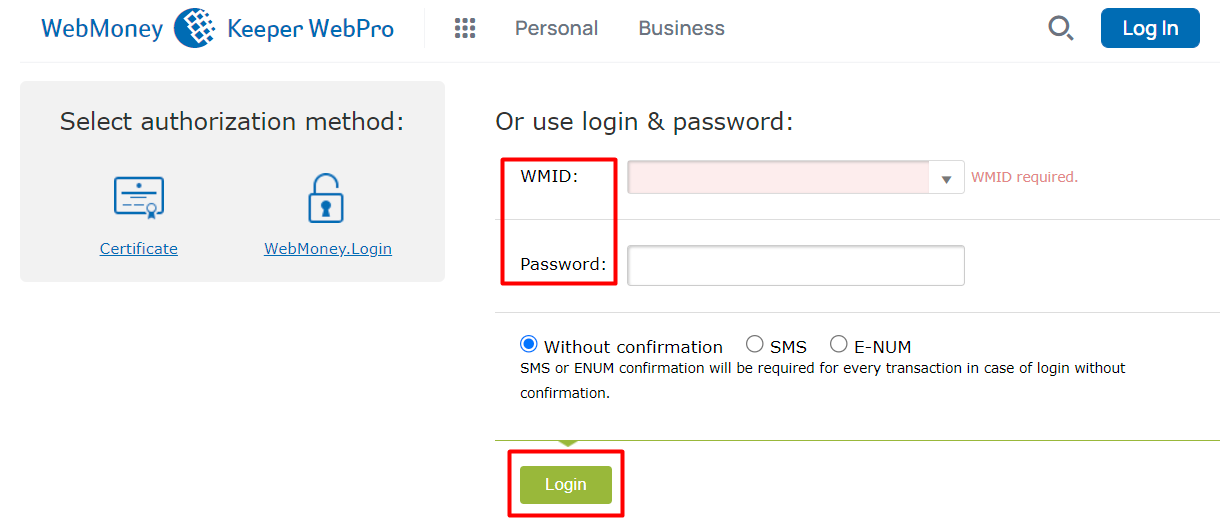
Task: Click into the Password field
Action: (x=796, y=266)
